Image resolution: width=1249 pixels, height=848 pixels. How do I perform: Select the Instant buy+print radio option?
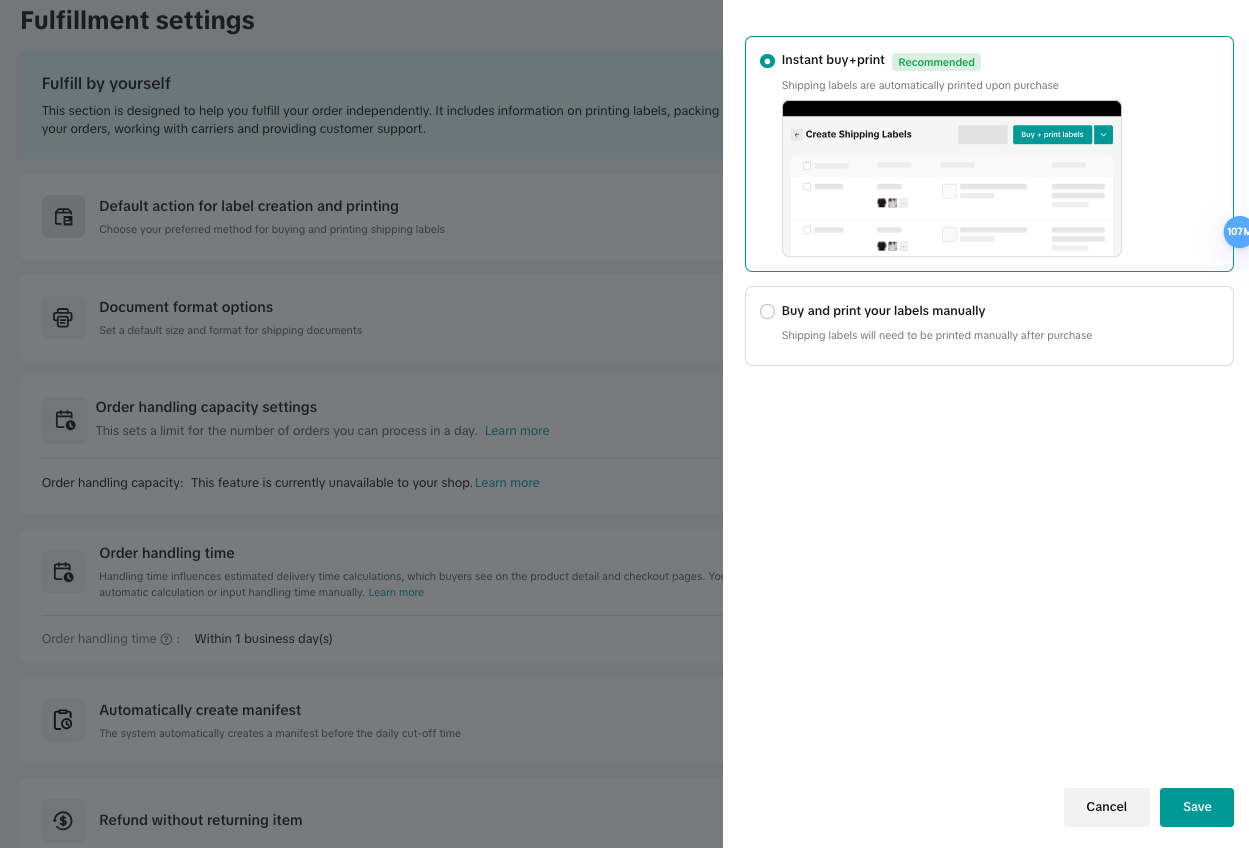(x=767, y=61)
